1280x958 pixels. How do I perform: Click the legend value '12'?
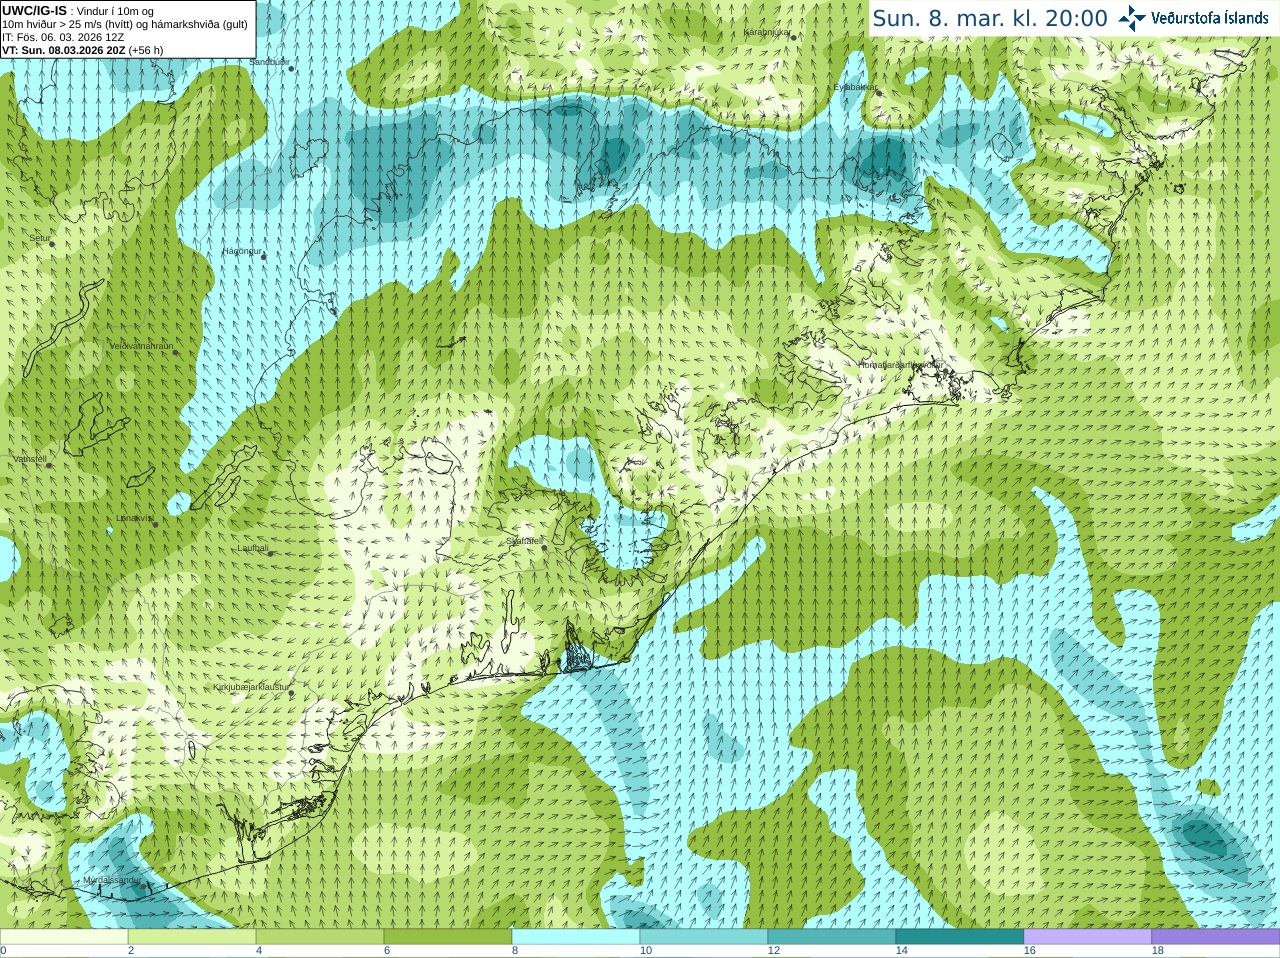tap(774, 951)
